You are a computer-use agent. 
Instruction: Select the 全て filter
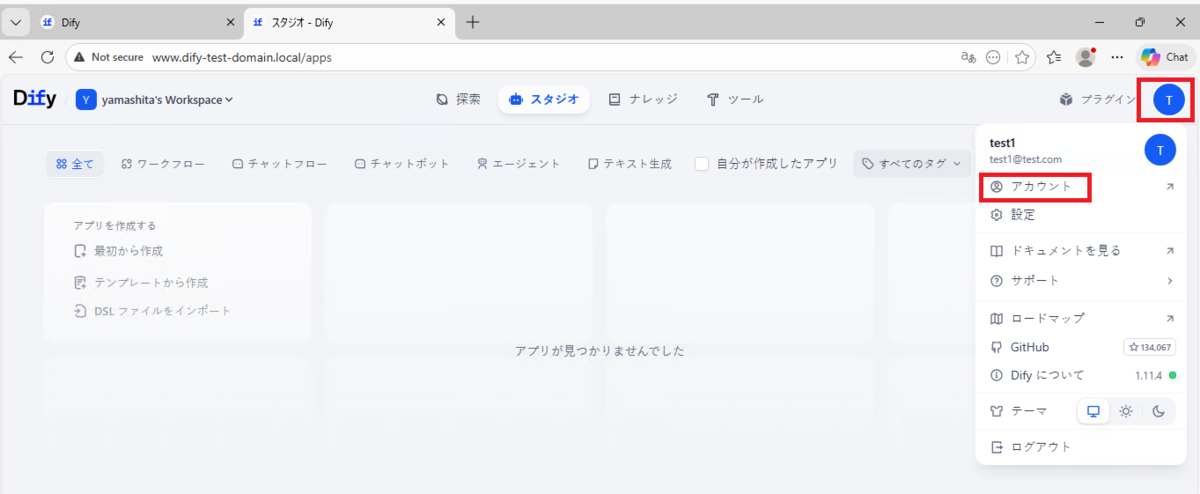[x=75, y=163]
